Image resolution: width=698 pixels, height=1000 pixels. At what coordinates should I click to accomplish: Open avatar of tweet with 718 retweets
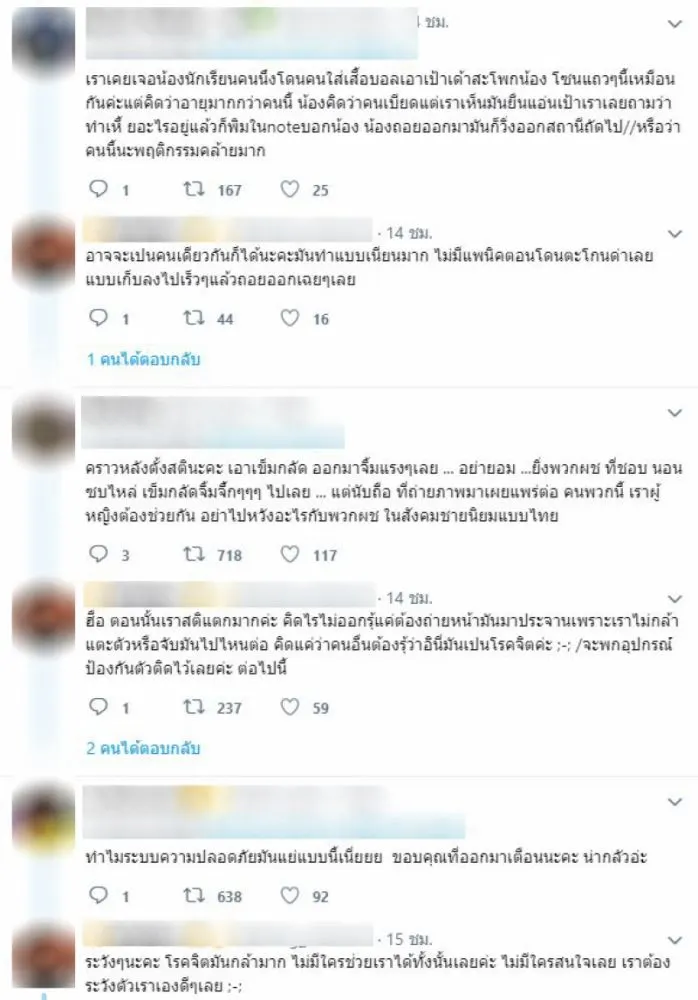[43, 429]
